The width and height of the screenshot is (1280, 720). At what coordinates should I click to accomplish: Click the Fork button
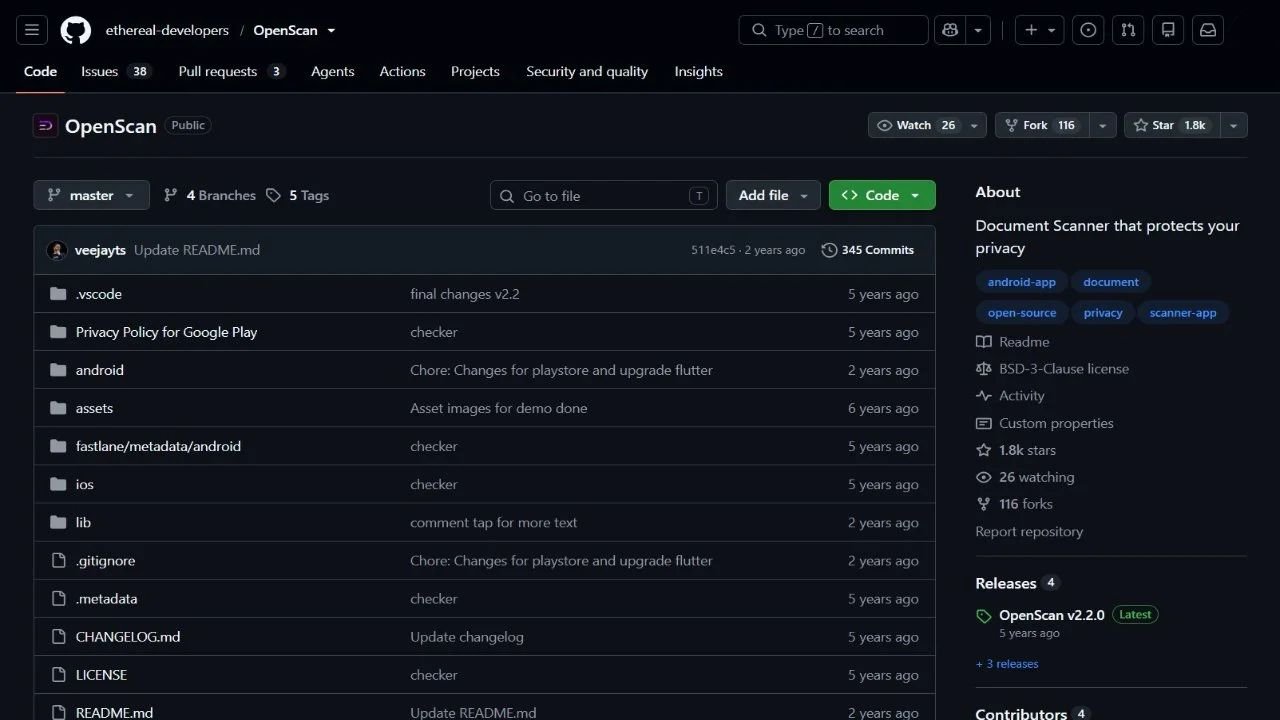pos(1041,125)
